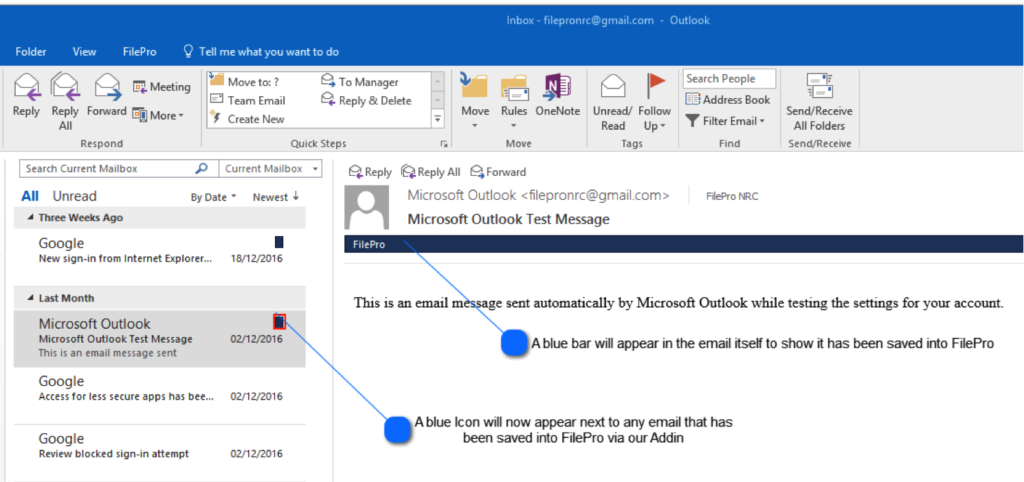Open the Filter Email dropdown
This screenshot has height=482, width=1024.
point(725,121)
